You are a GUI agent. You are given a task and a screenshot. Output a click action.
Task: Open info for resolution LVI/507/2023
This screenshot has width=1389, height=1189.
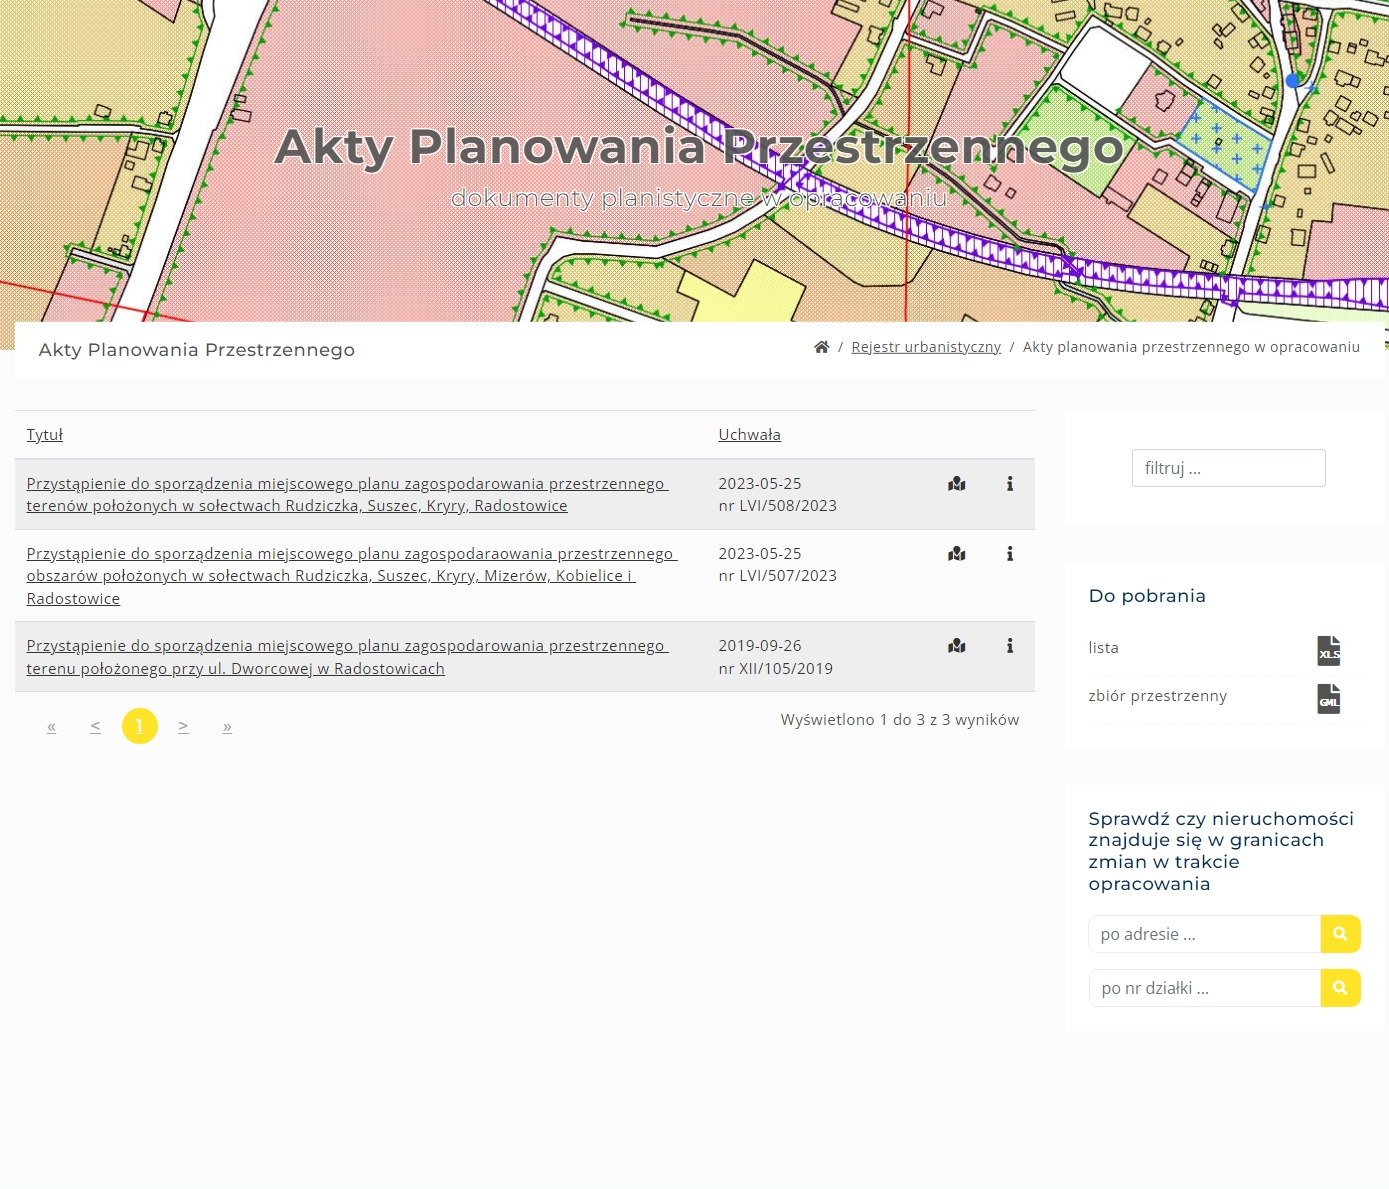[x=1010, y=554]
